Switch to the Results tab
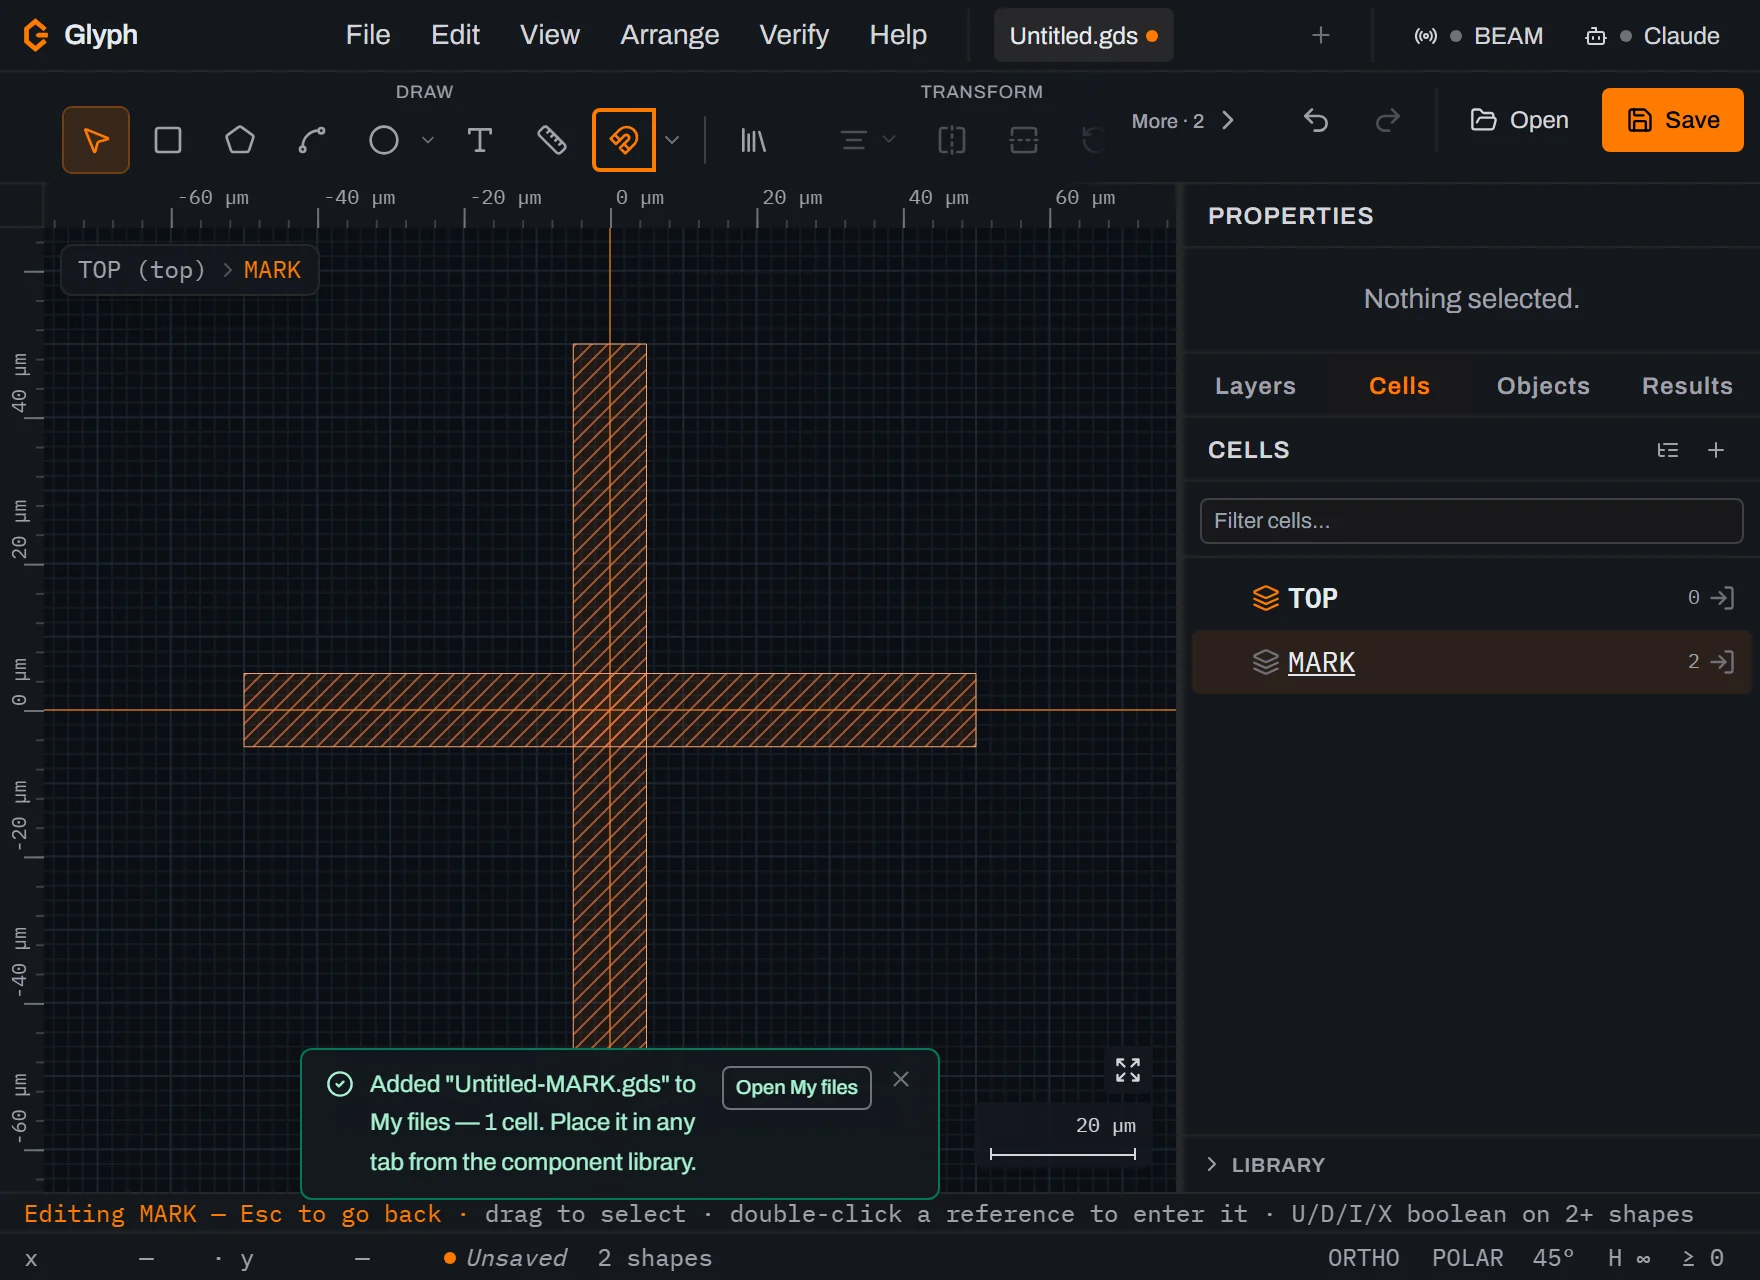Screen dimensions: 1760x1280 point(1687,386)
